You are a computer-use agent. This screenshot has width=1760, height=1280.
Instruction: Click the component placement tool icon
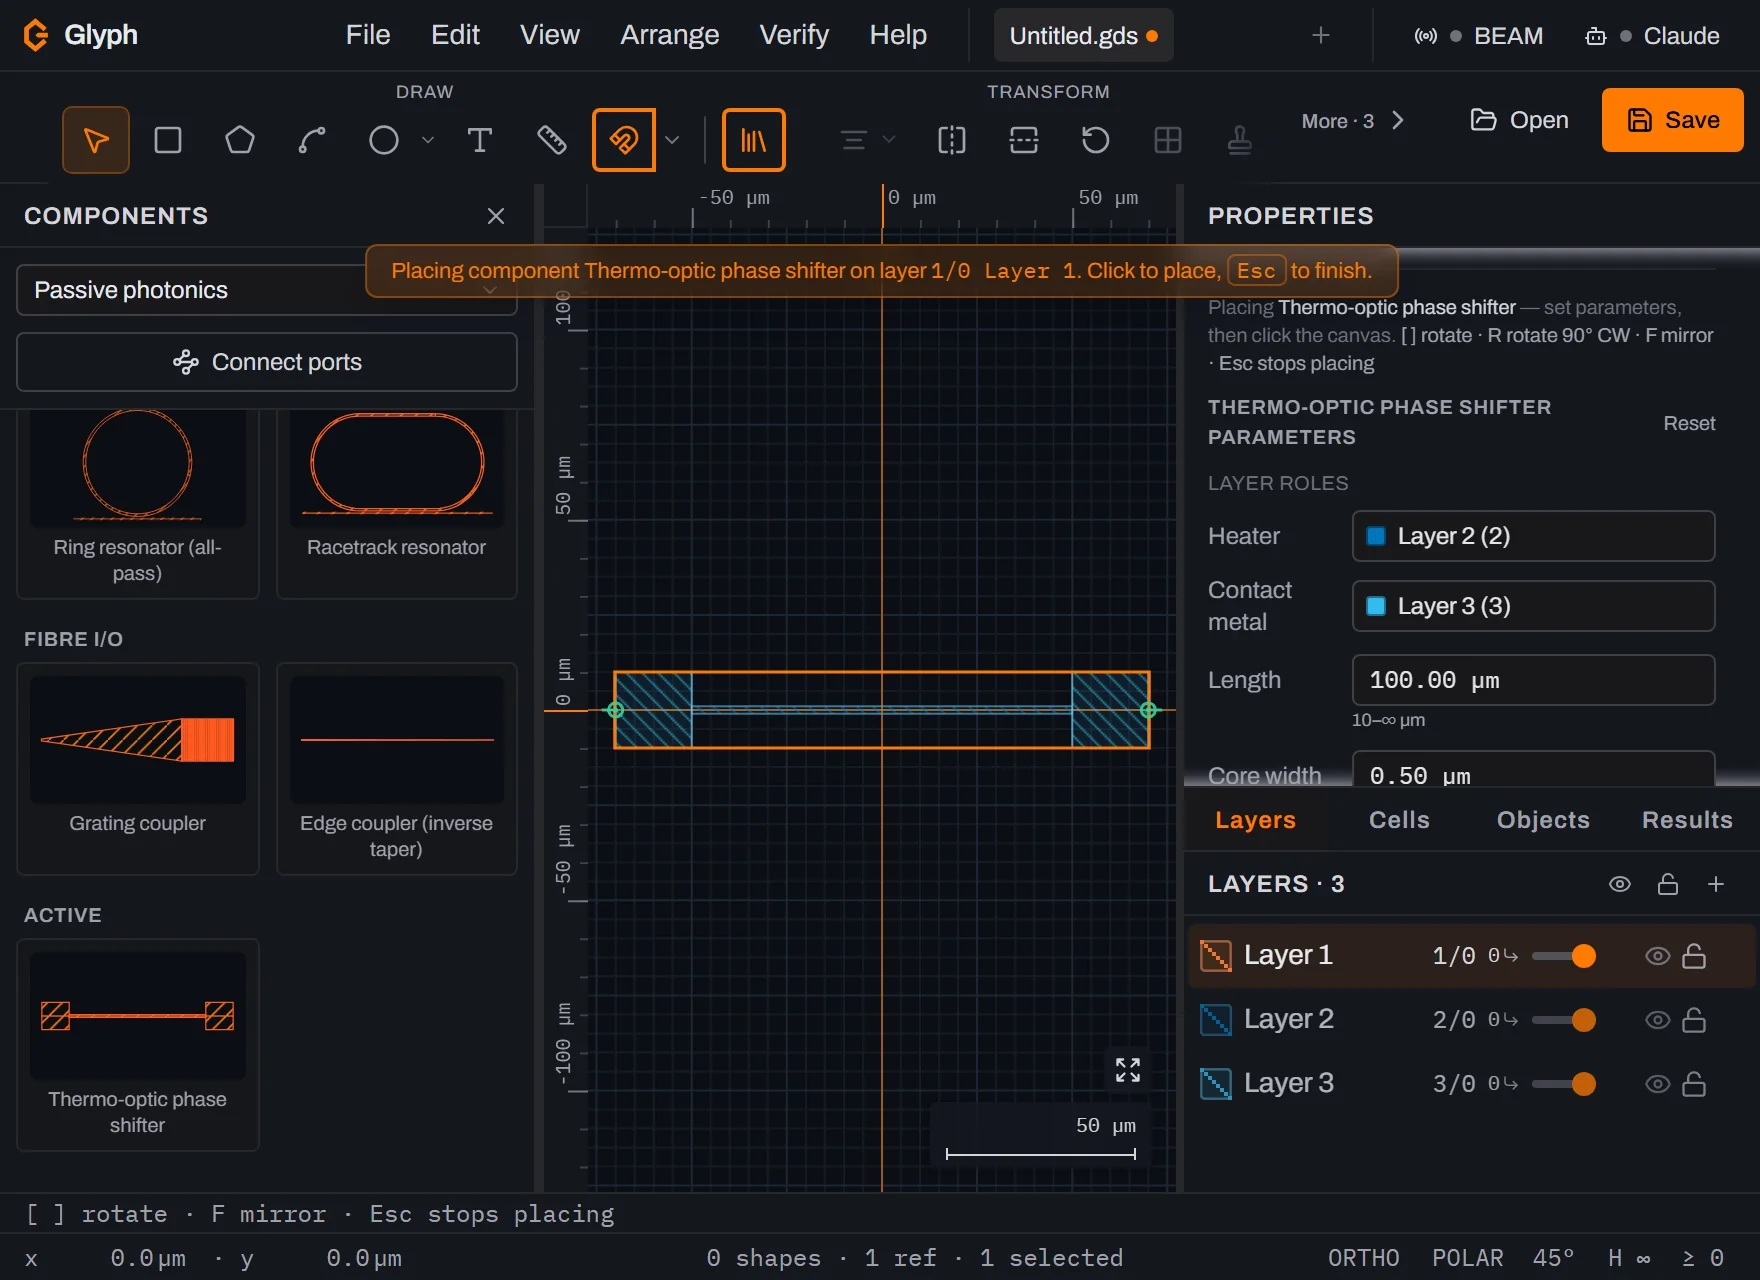[624, 140]
